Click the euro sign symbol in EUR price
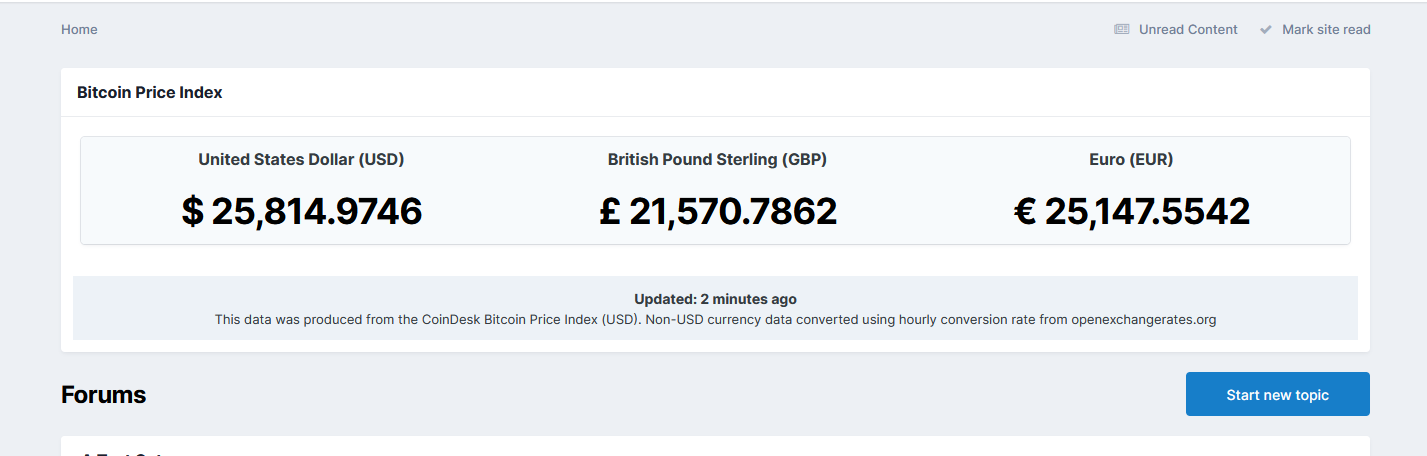 coord(1025,211)
